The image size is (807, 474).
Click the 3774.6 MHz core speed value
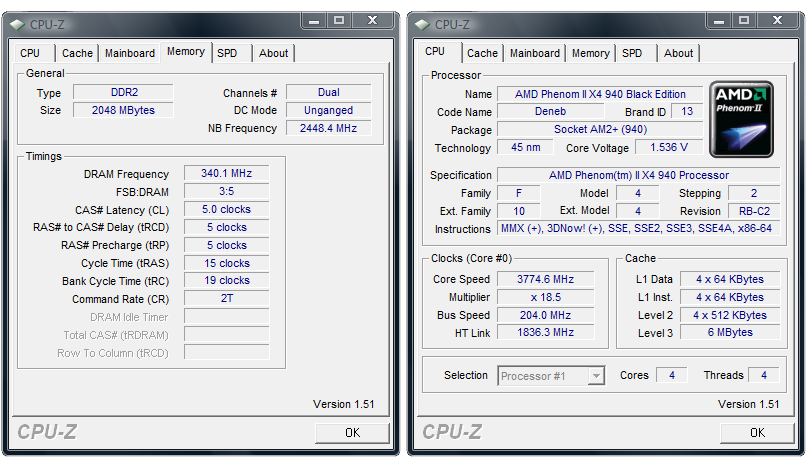(546, 279)
